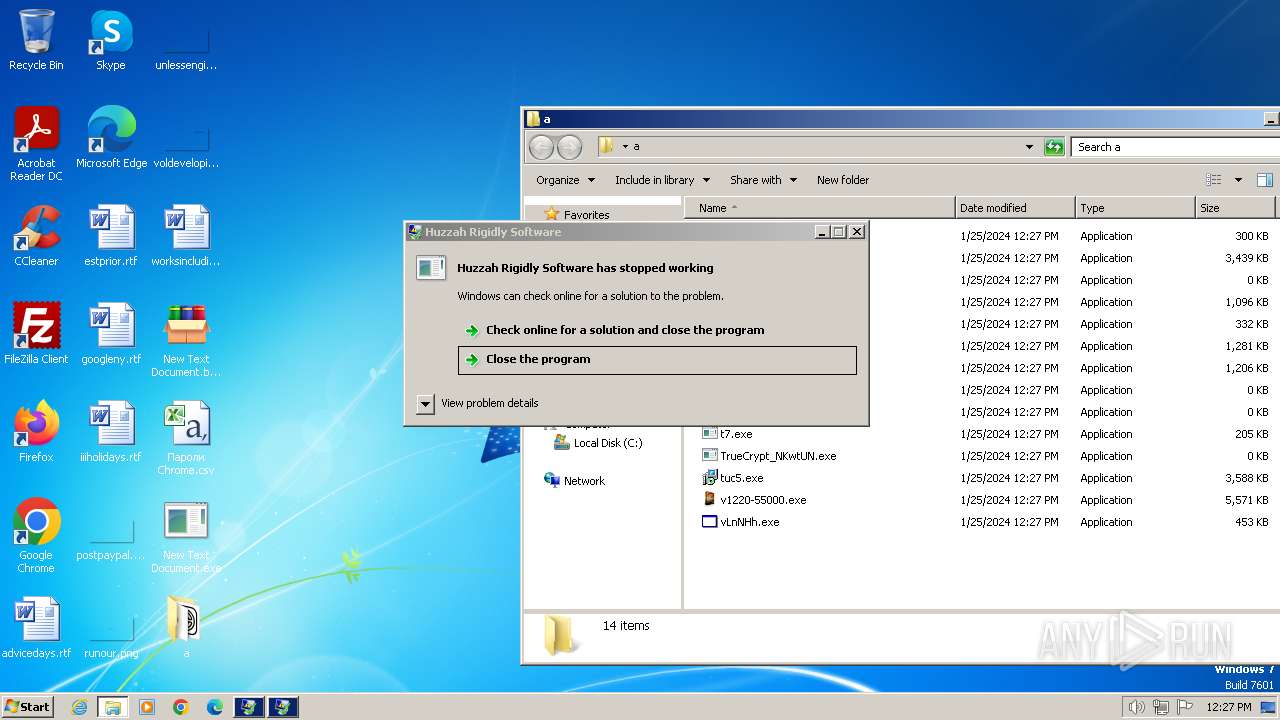
Task: Select Network in the navigation pane
Action: pos(584,481)
